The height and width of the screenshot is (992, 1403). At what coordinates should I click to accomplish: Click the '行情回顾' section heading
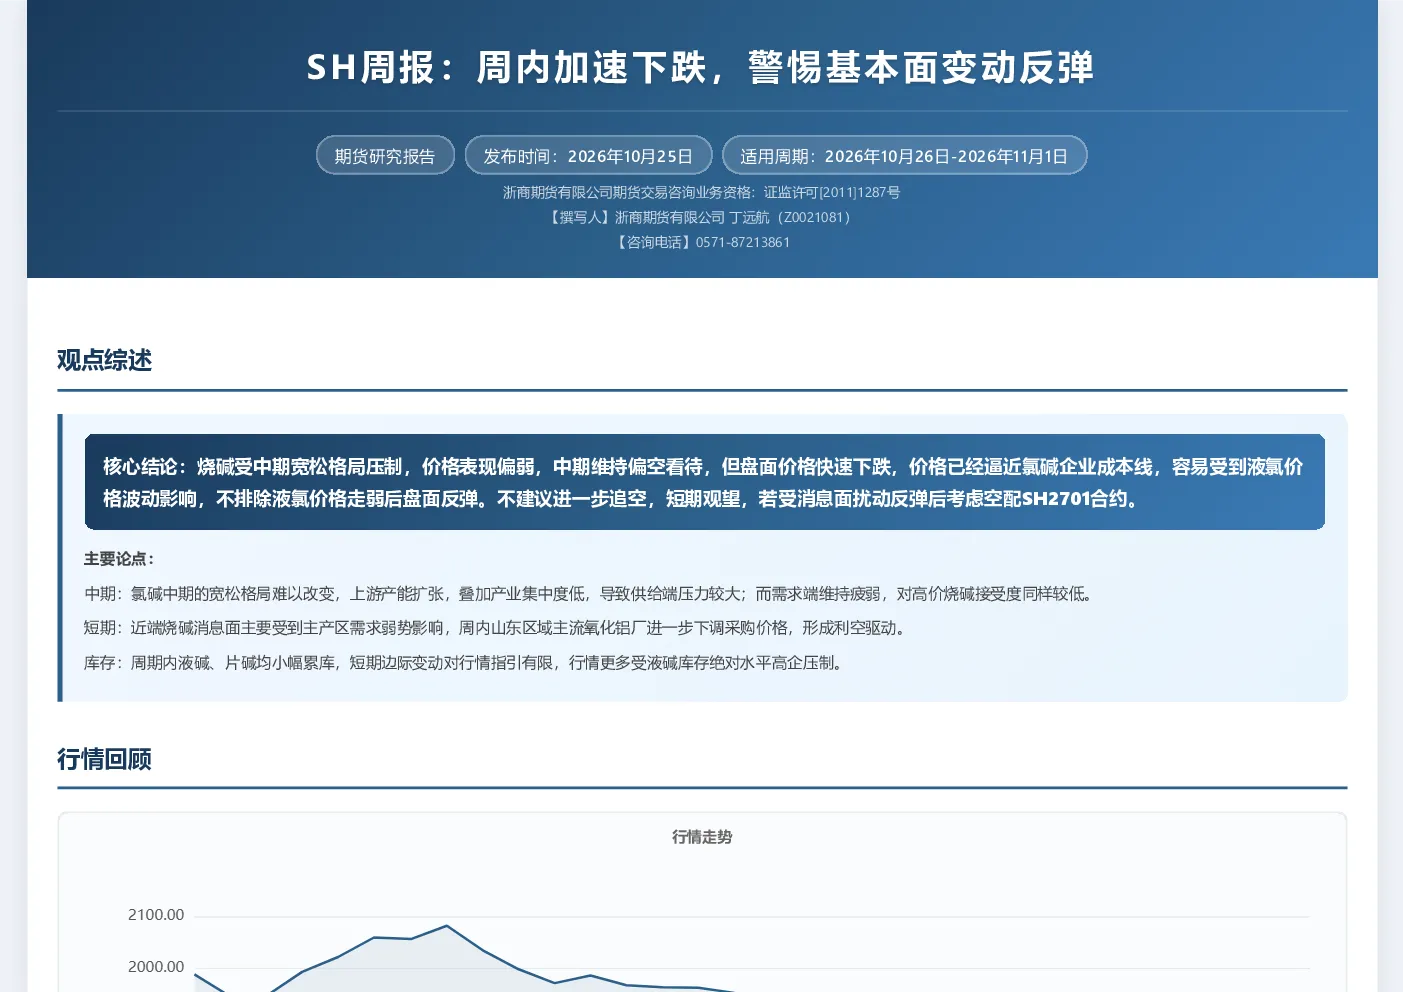105,759
